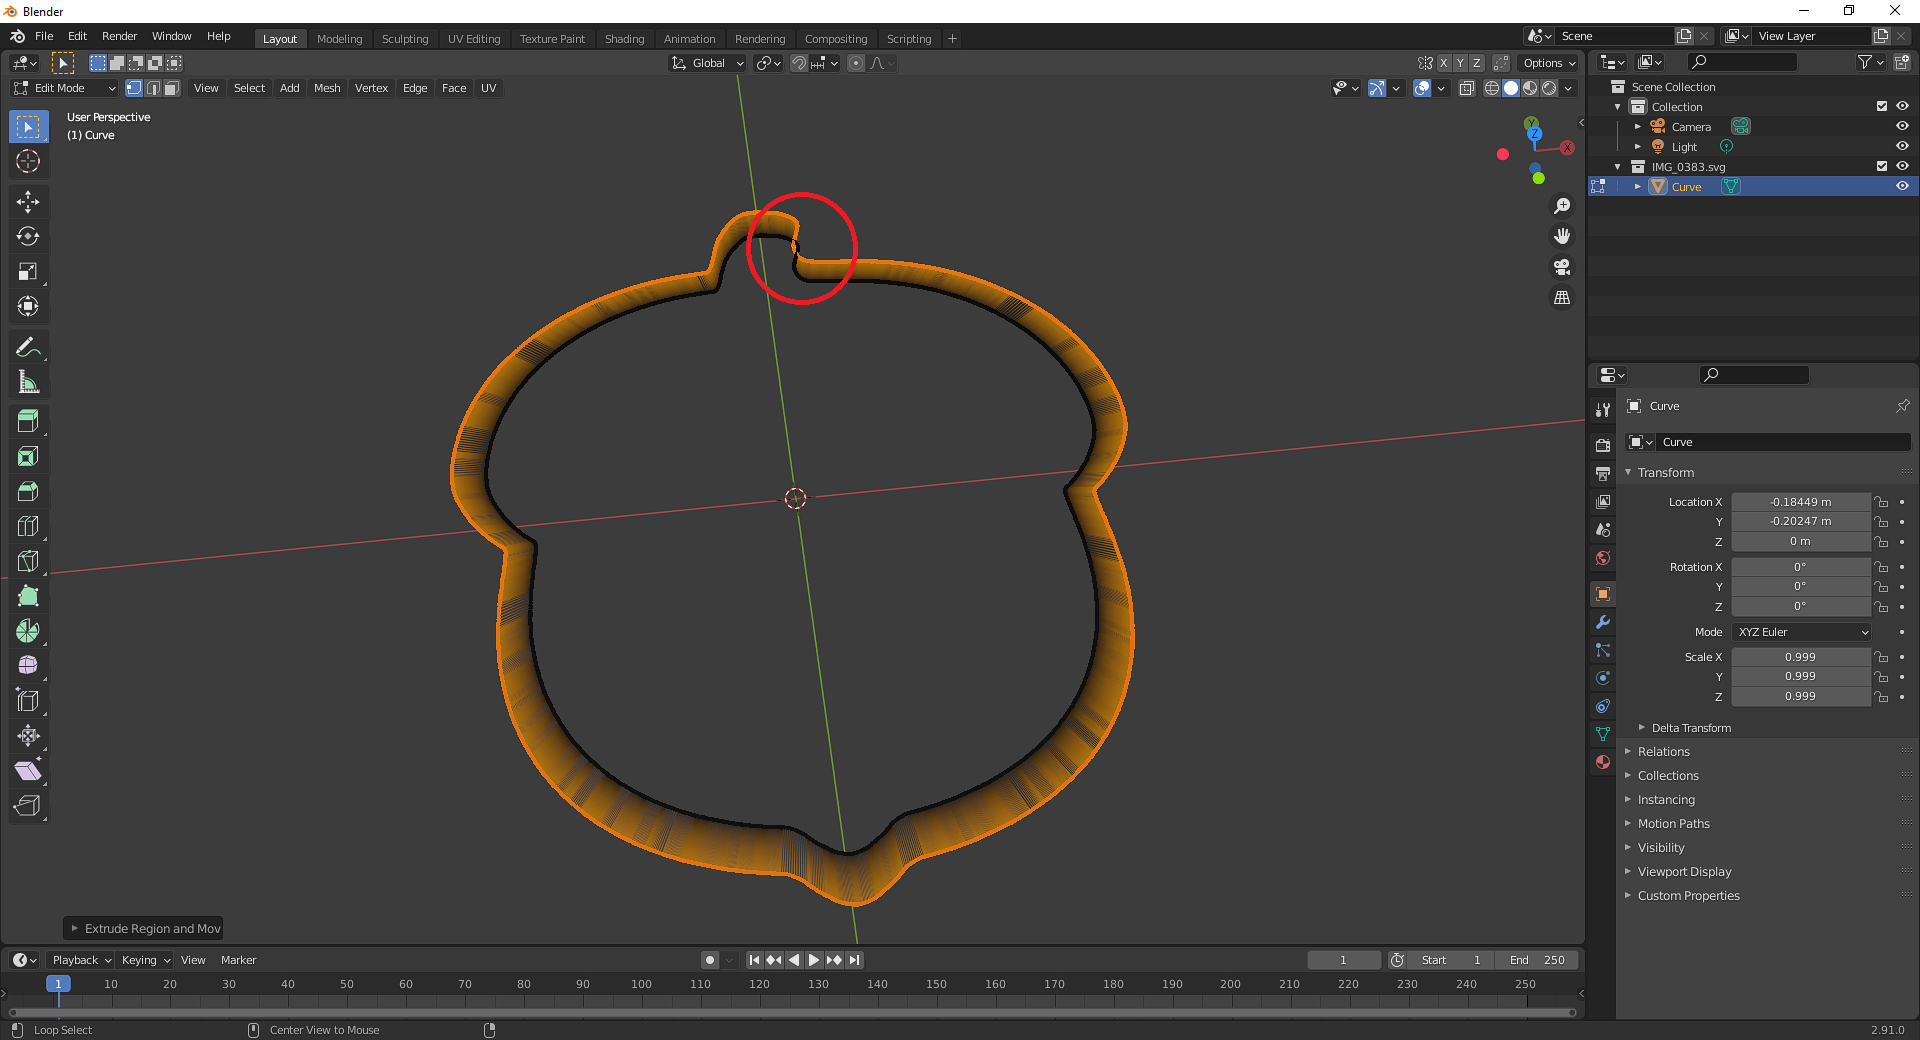The width and height of the screenshot is (1920, 1040).
Task: Toggle the camera view icon in the viewport
Action: pos(1561,267)
